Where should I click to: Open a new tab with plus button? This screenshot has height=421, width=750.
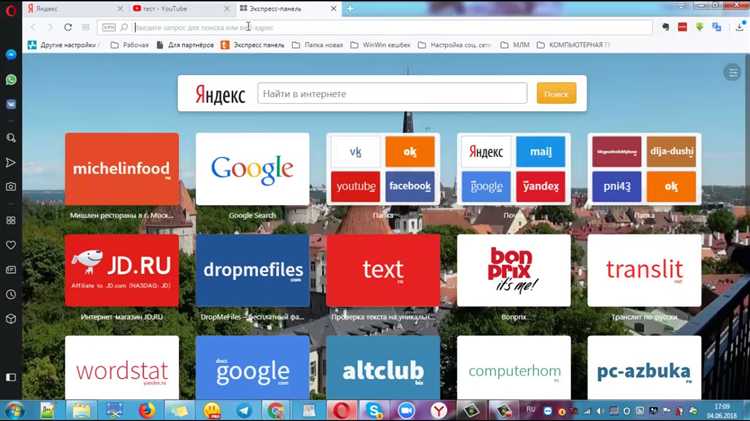point(350,9)
